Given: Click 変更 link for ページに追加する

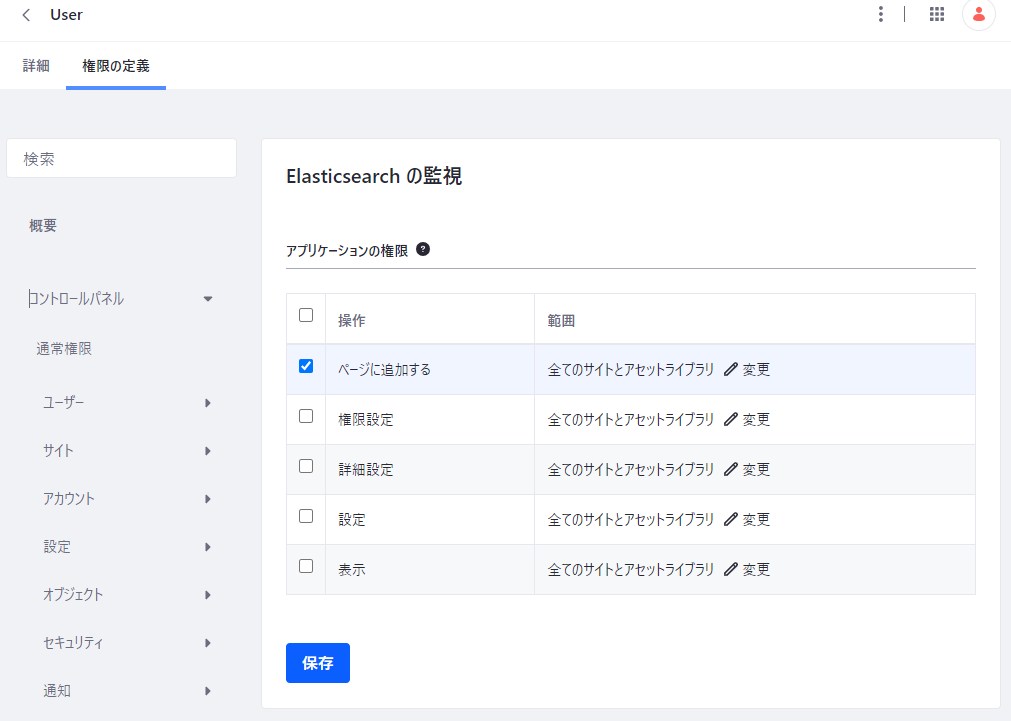Looking at the screenshot, I should pos(756,370).
